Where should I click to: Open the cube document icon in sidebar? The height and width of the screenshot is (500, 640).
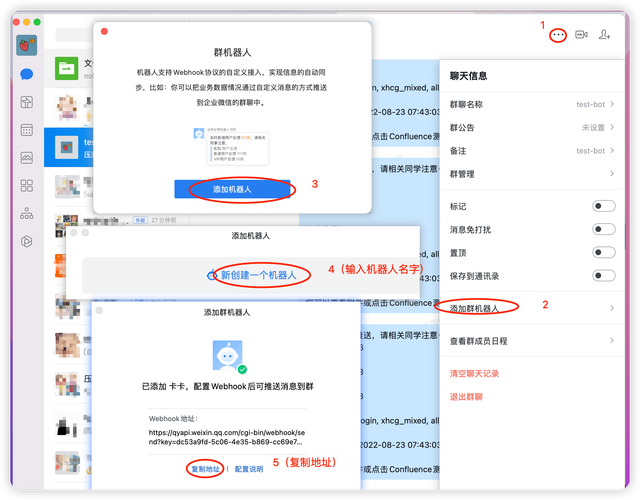[27, 102]
